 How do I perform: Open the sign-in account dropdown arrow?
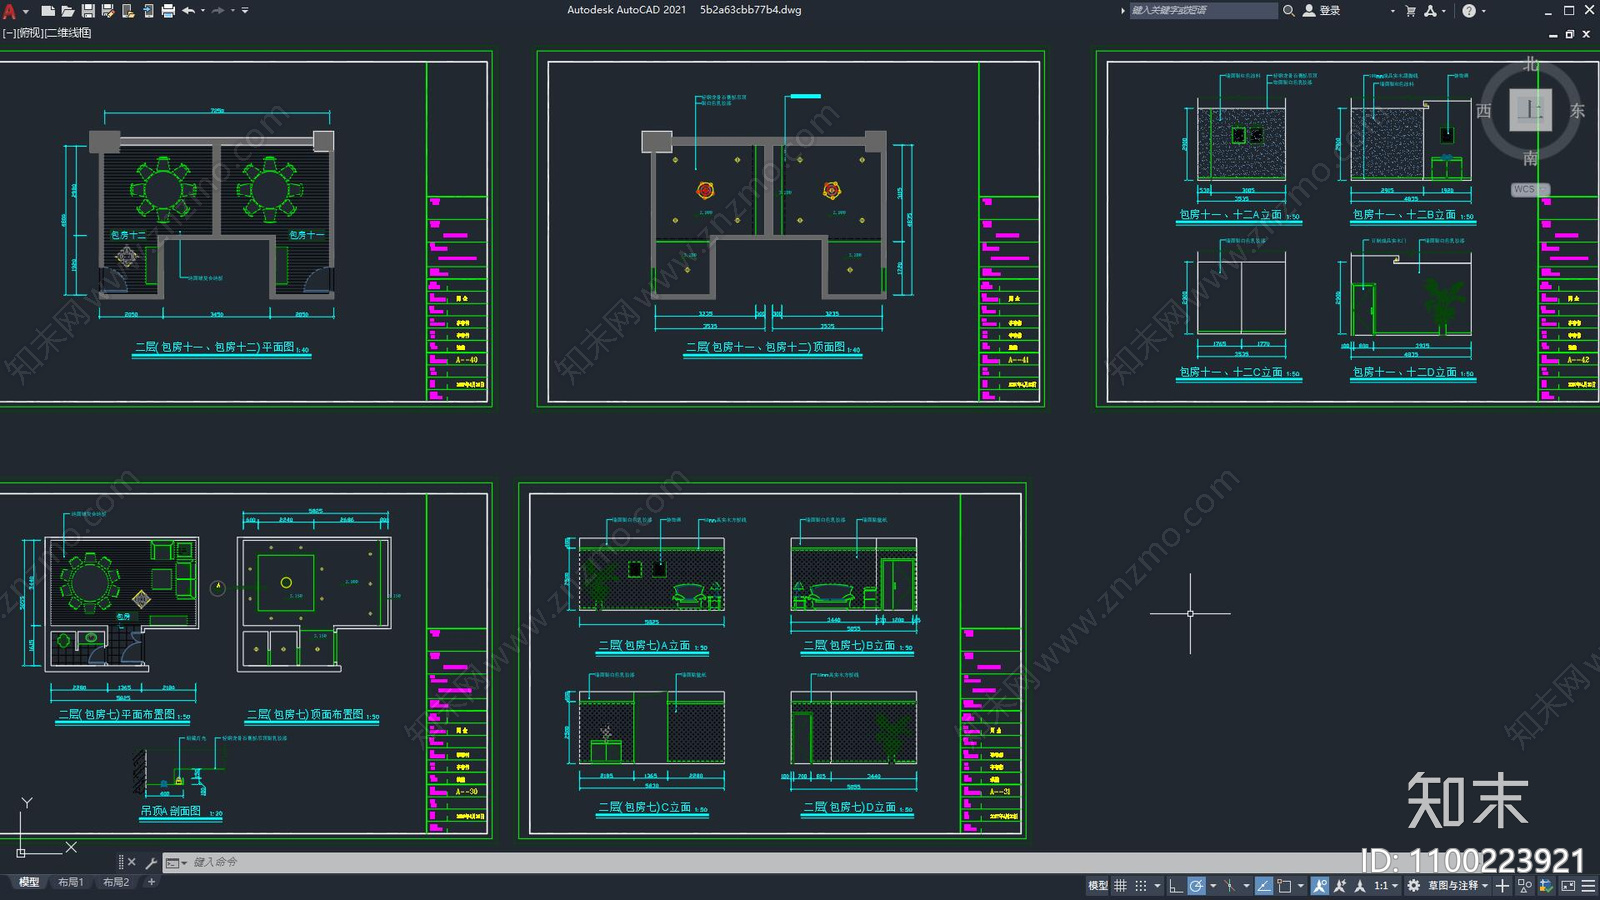pos(1392,11)
